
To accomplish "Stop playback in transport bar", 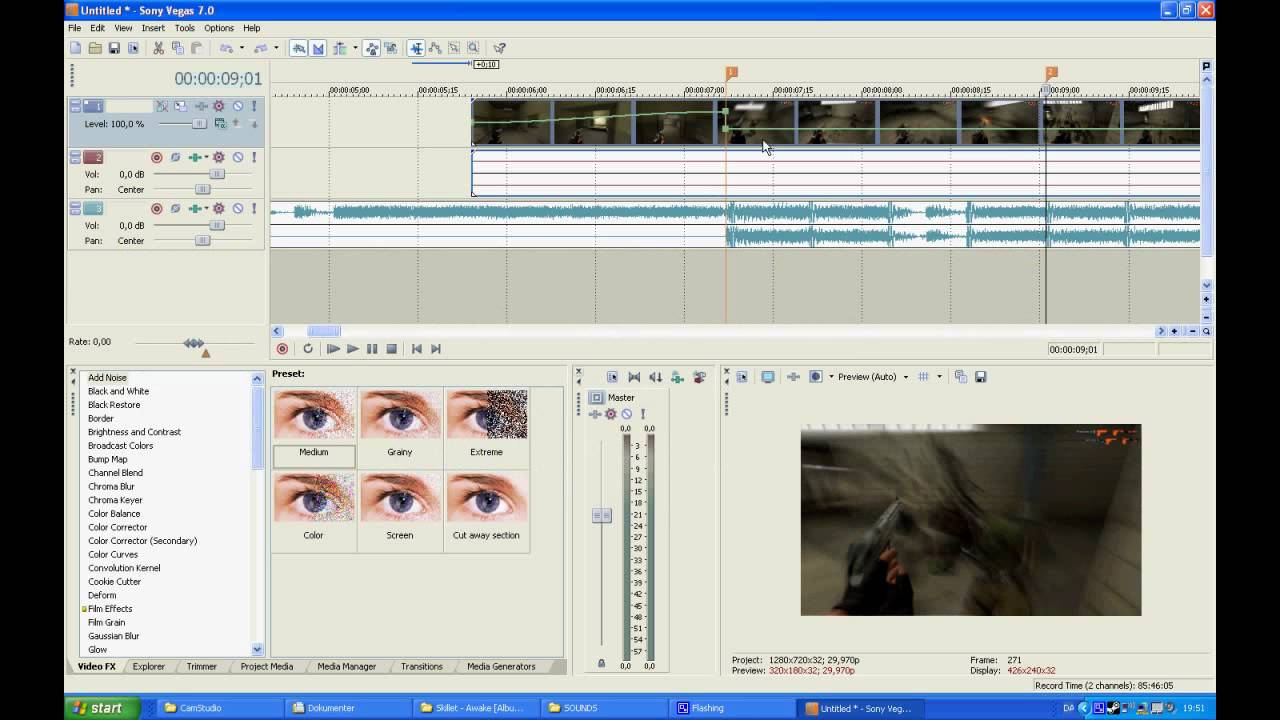I will point(392,349).
